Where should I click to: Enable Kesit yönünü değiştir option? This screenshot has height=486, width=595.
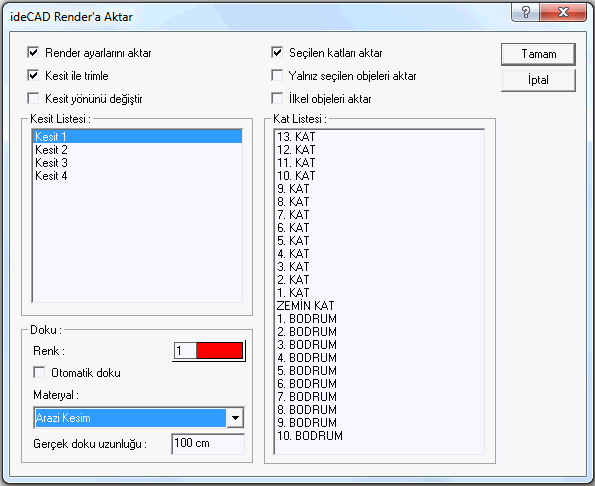click(x=33, y=99)
